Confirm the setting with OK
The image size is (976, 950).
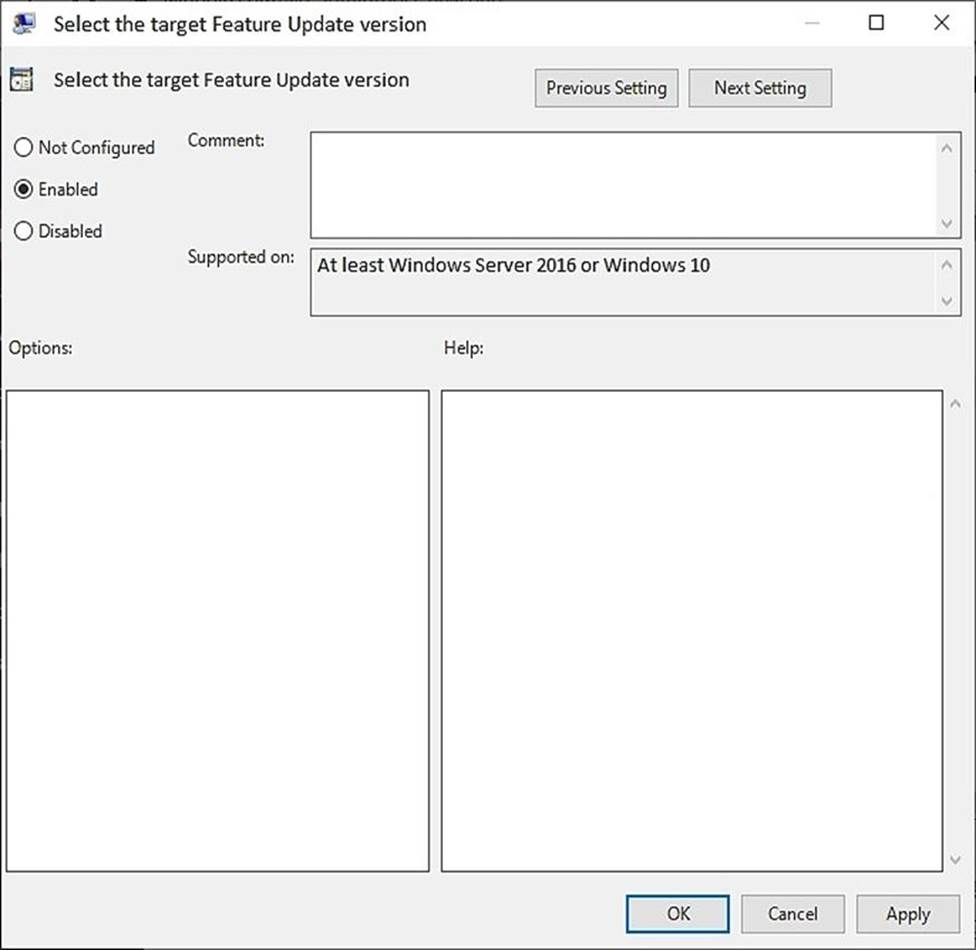(x=678, y=913)
